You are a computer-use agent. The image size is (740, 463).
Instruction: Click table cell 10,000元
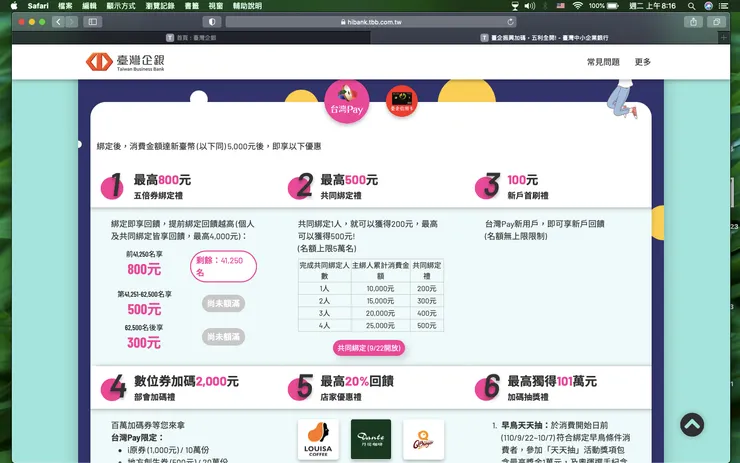coord(380,288)
